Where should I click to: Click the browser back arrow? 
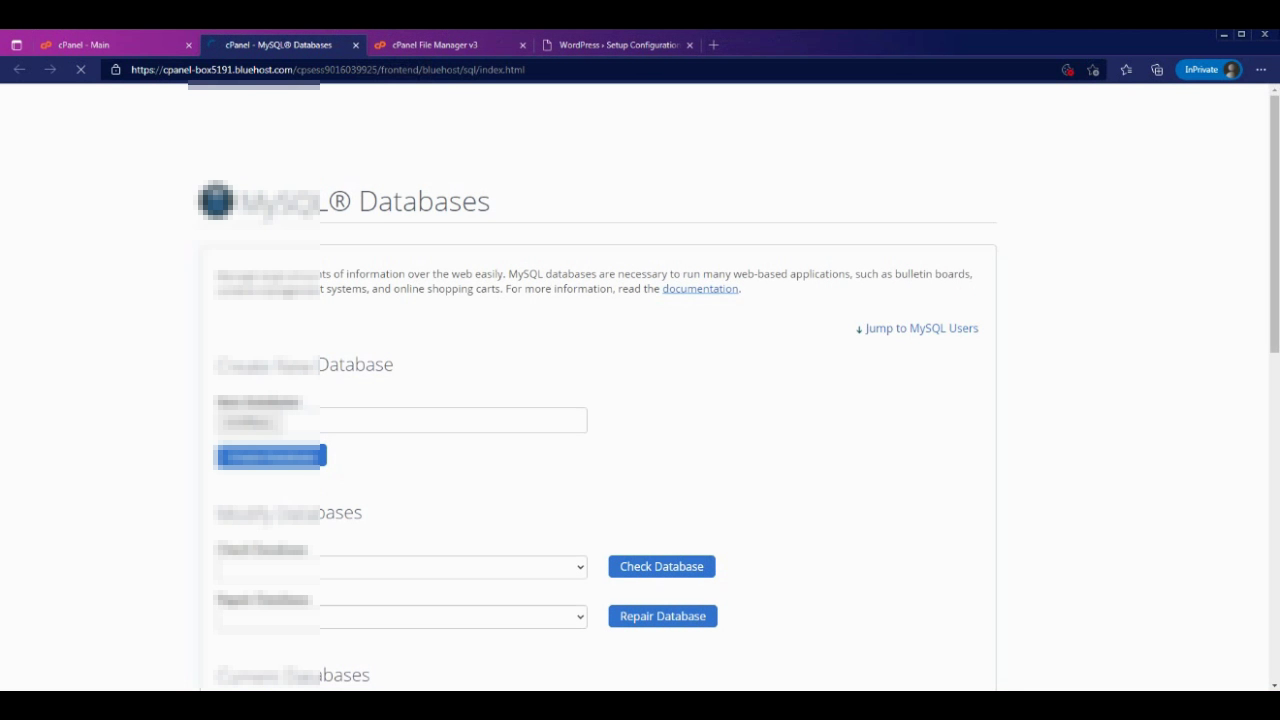coord(19,70)
